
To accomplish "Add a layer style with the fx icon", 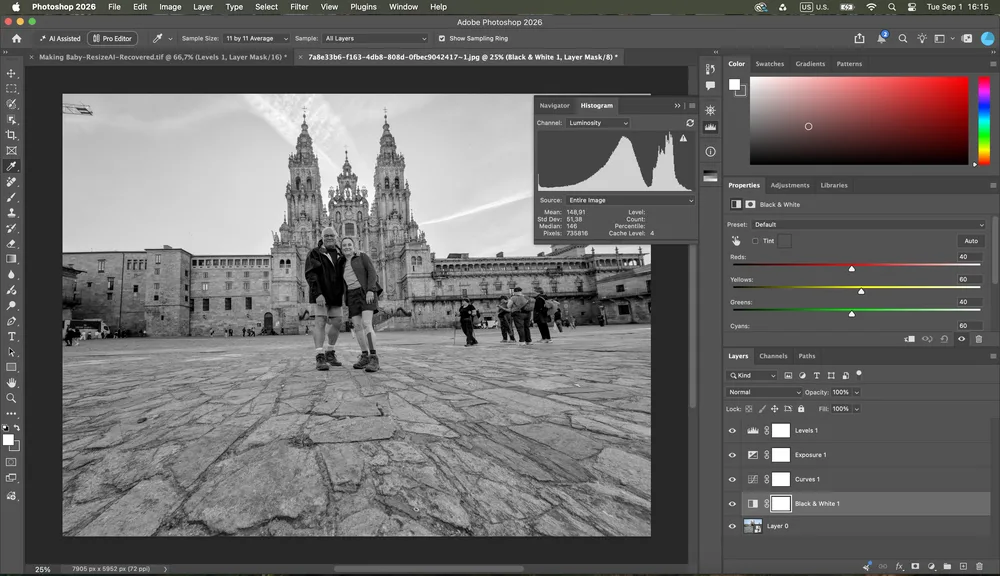I will 899,566.
